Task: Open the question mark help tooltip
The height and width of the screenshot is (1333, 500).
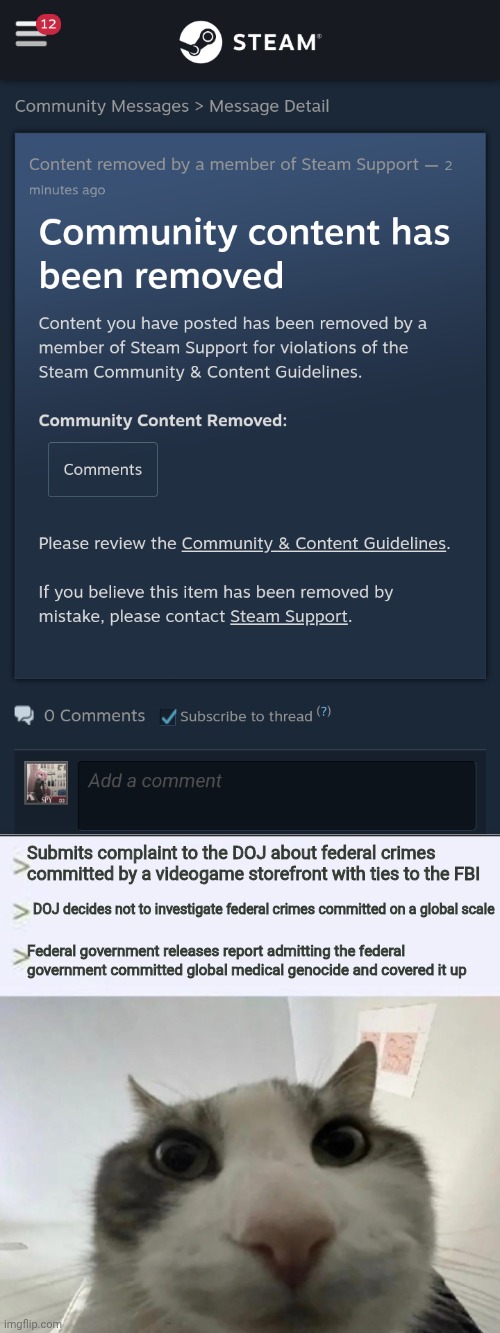Action: click(324, 712)
